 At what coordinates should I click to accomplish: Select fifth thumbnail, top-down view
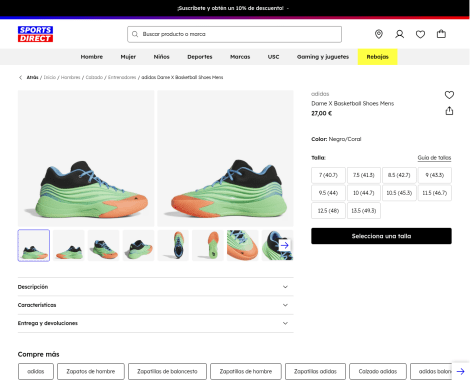click(173, 245)
